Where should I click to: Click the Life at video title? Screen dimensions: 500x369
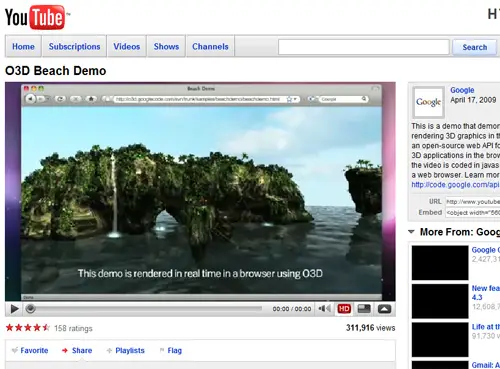[486, 327]
